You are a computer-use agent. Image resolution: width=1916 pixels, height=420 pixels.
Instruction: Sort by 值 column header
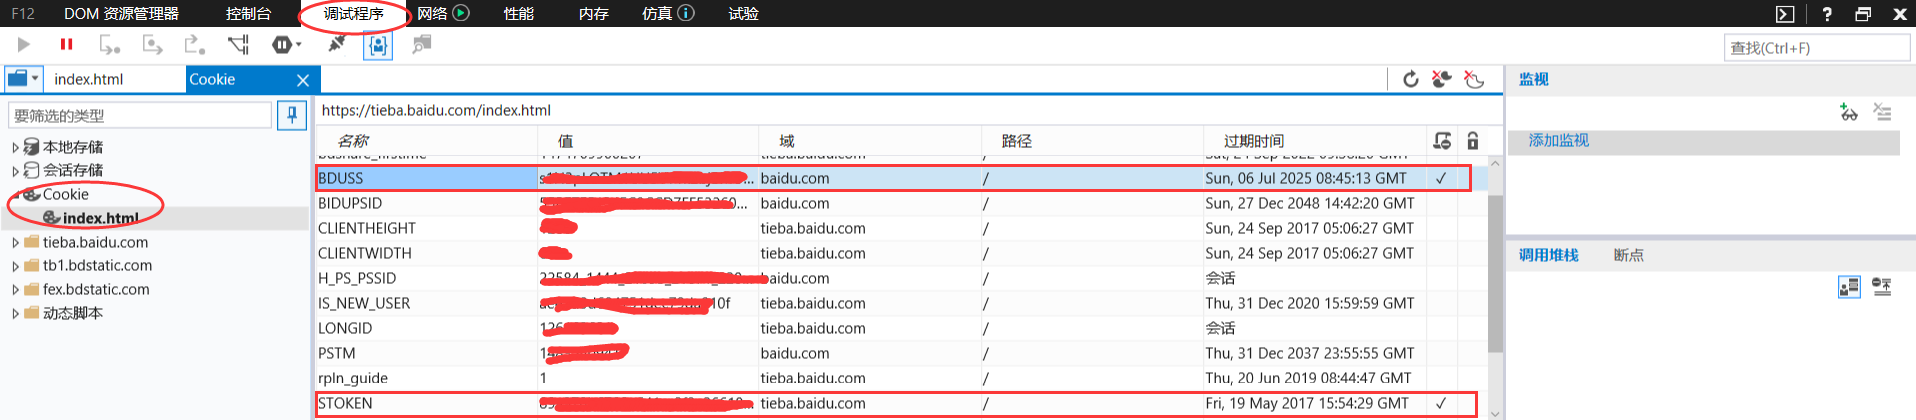(566, 141)
